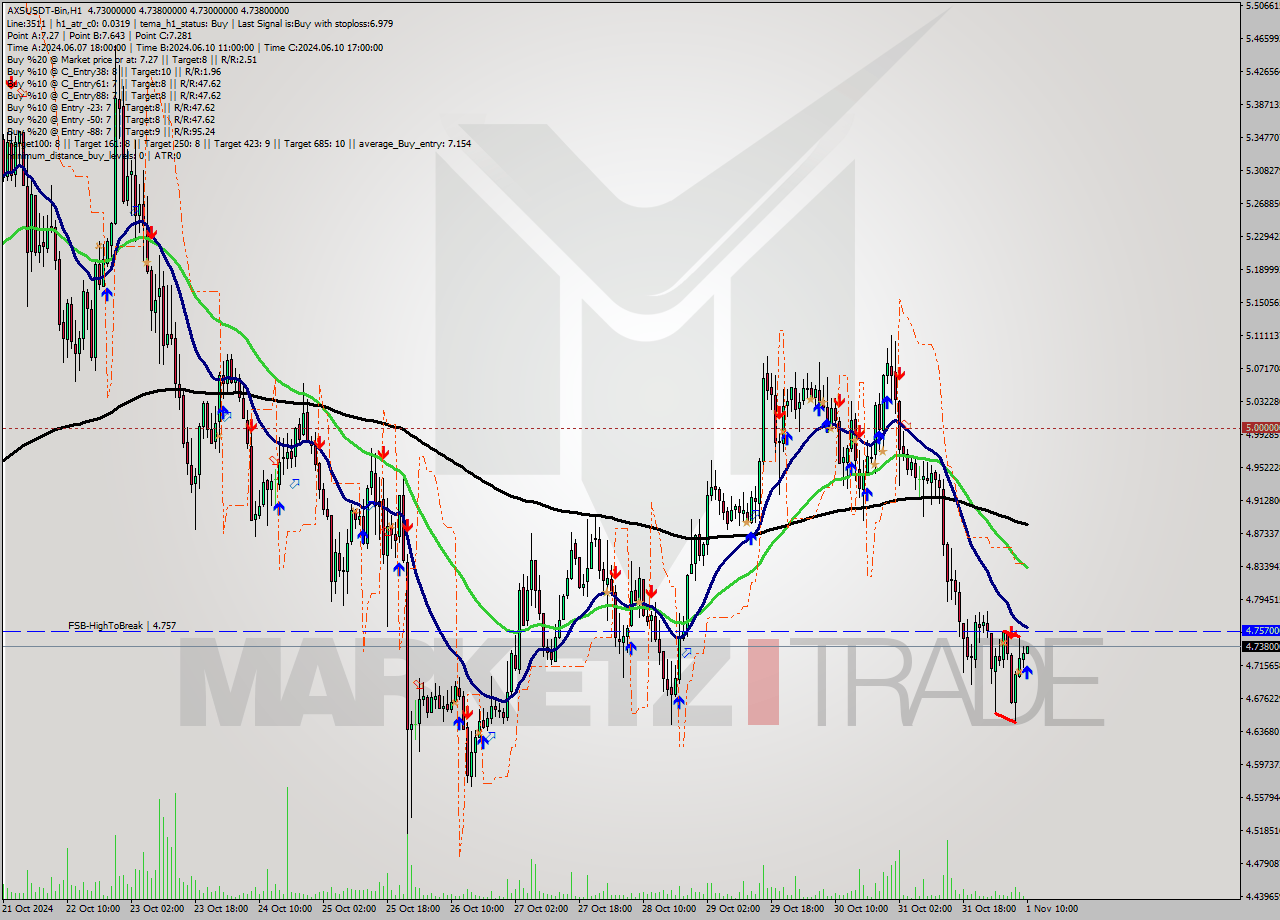
Task: Click the 4.6762 price axis label
Action: click(1261, 698)
